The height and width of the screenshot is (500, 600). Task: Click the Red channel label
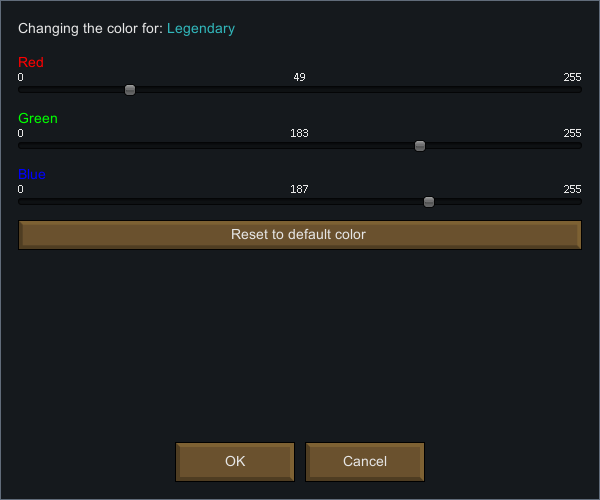coord(31,62)
